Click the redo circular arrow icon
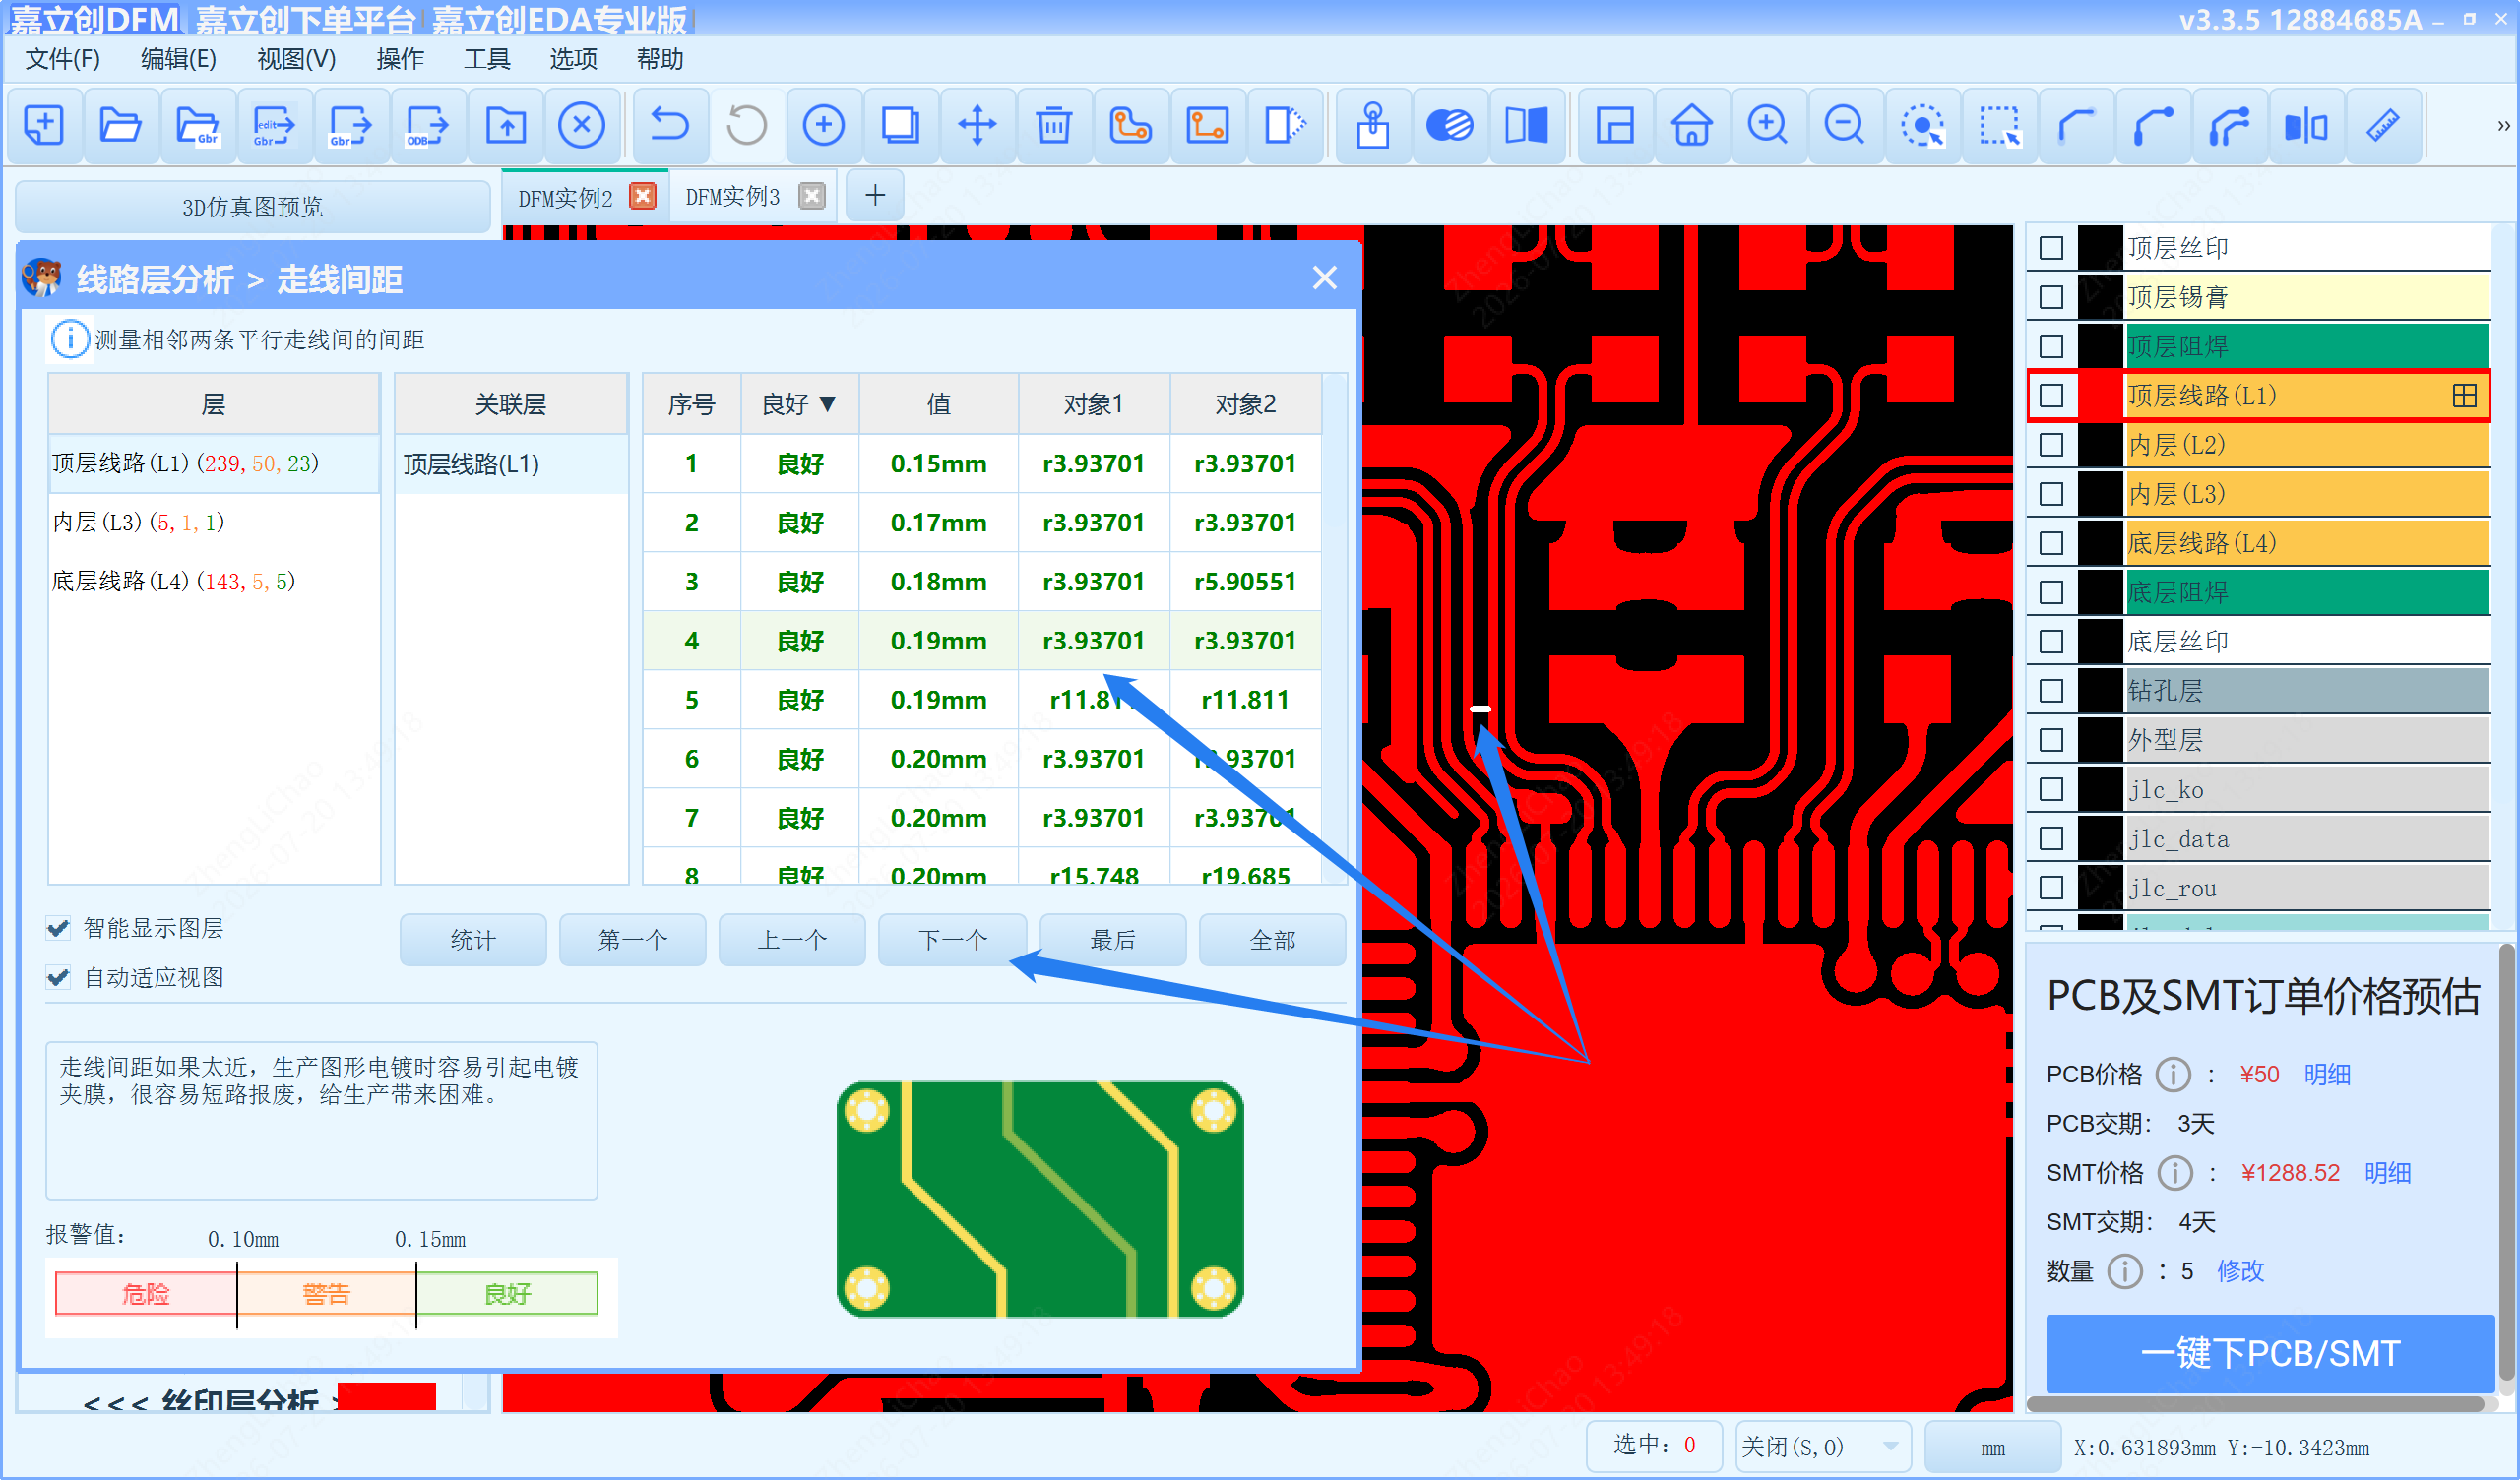Viewport: 2520px width, 1480px height. point(746,125)
